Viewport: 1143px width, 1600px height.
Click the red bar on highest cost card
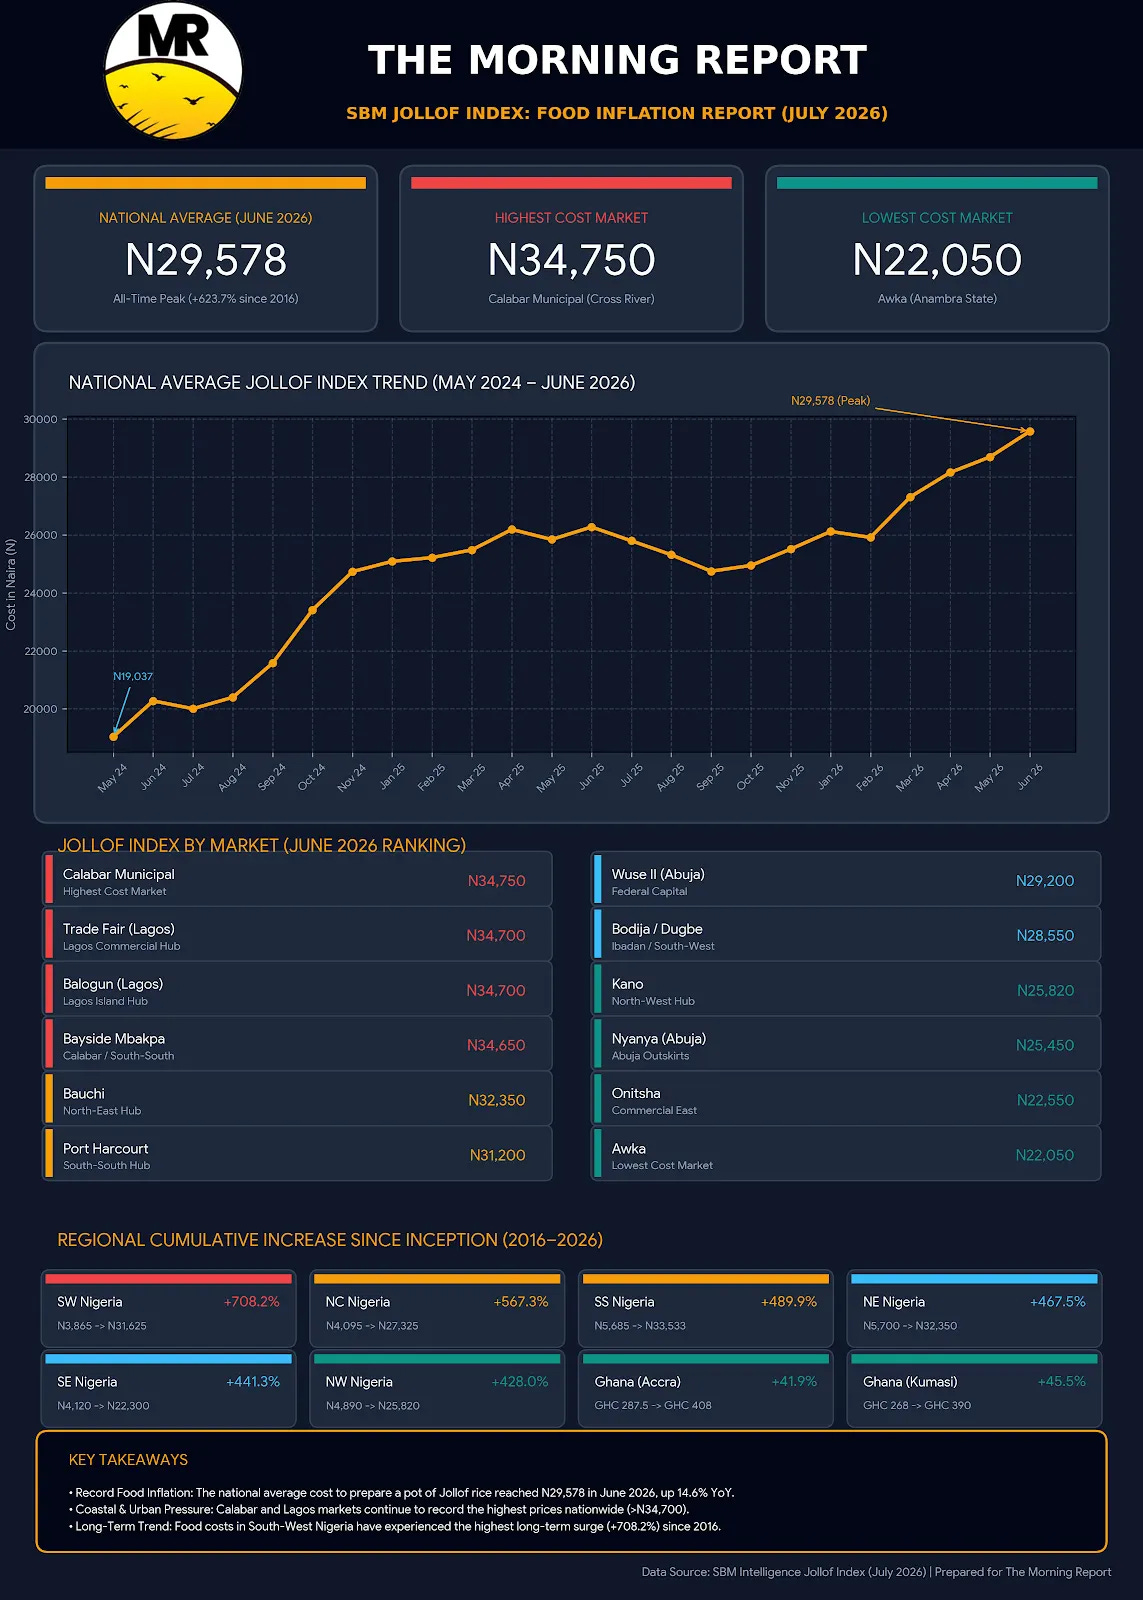(571, 183)
